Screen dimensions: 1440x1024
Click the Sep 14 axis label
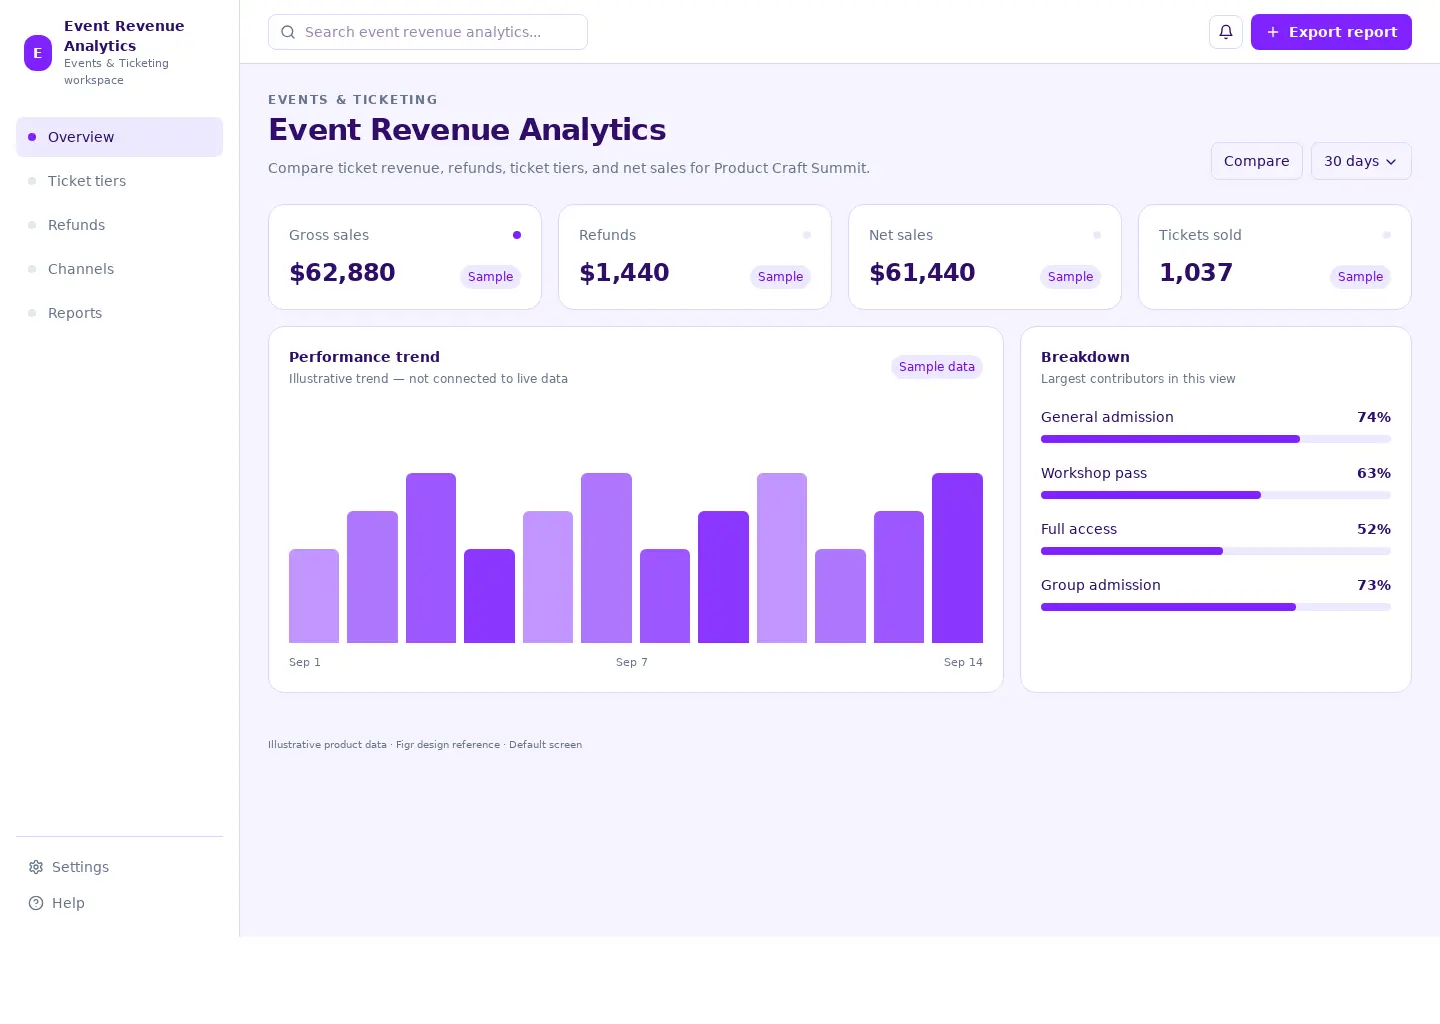pyautogui.click(x=963, y=662)
